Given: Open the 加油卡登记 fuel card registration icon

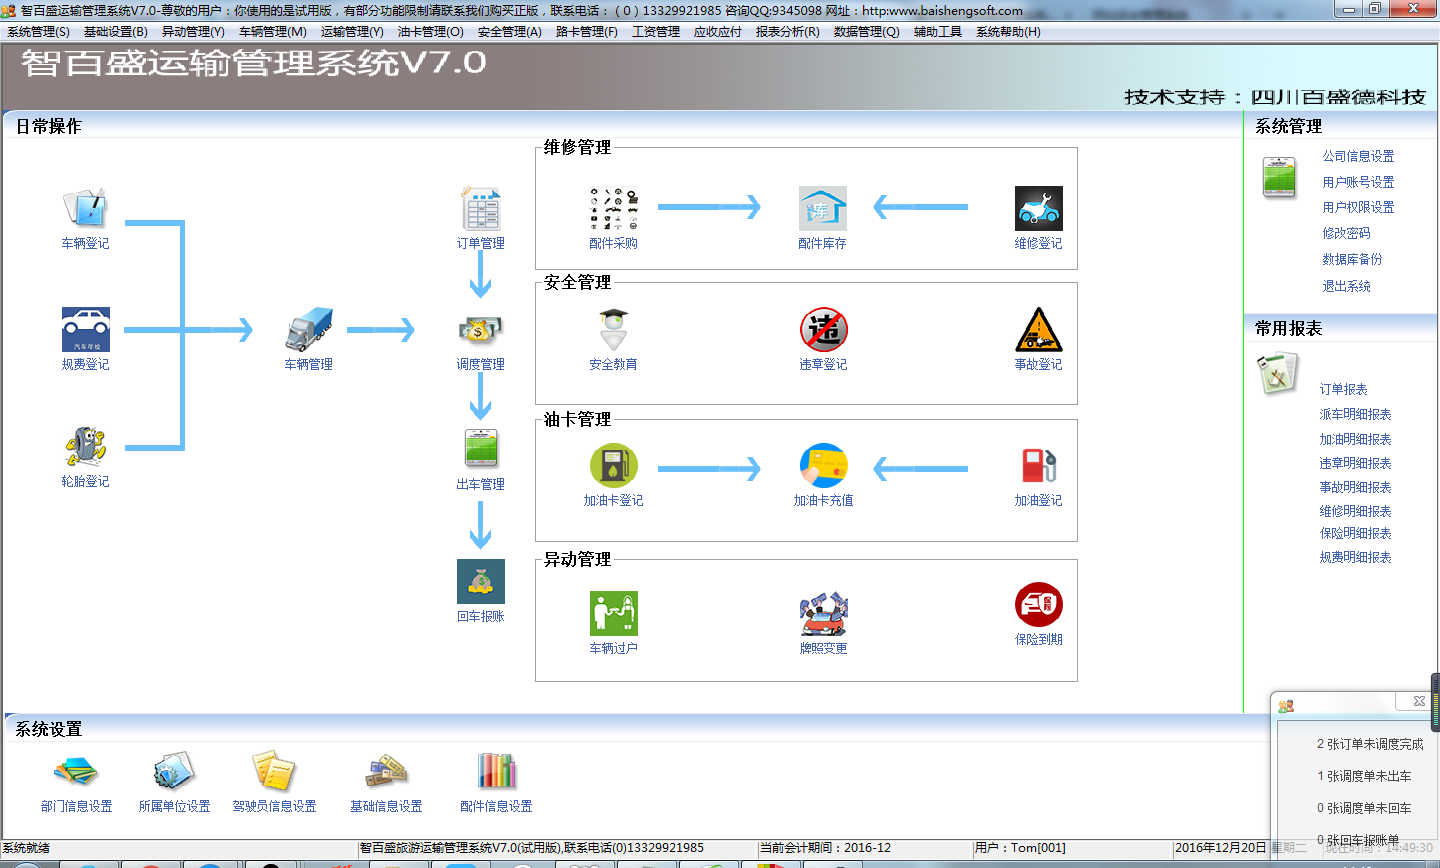Looking at the screenshot, I should [x=613, y=465].
